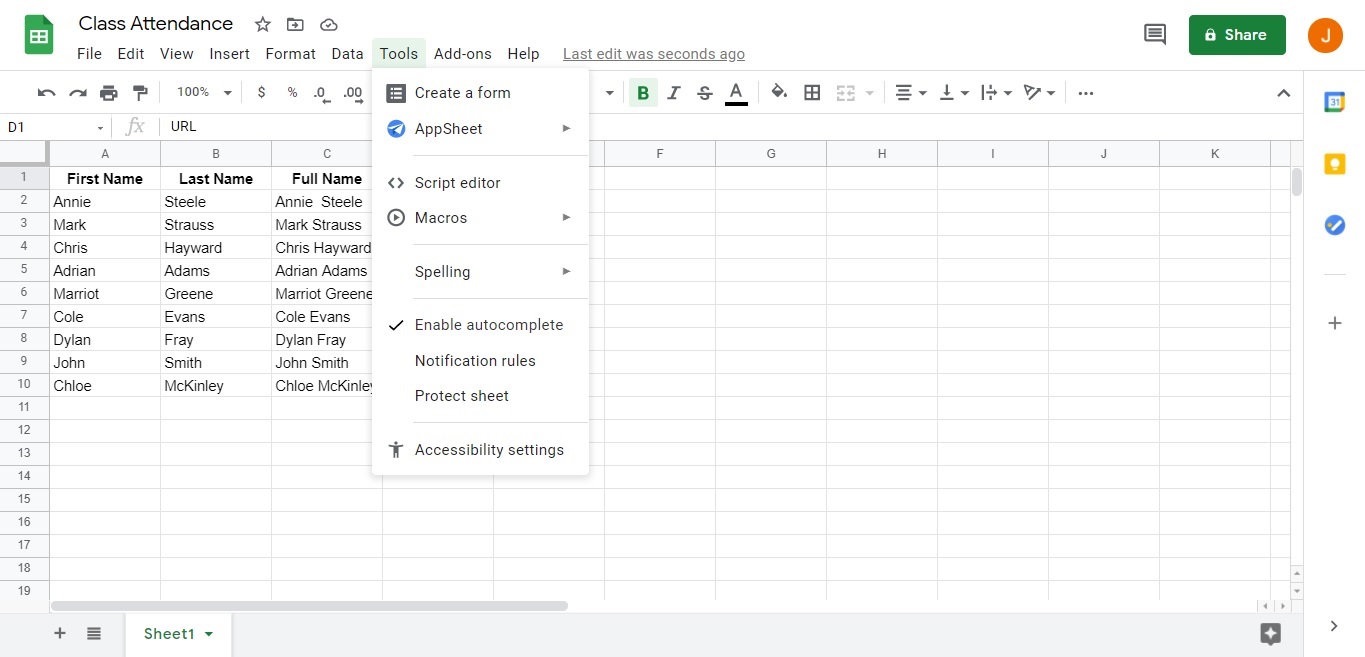
Task: Click the text color swatch
Action: [x=736, y=93]
